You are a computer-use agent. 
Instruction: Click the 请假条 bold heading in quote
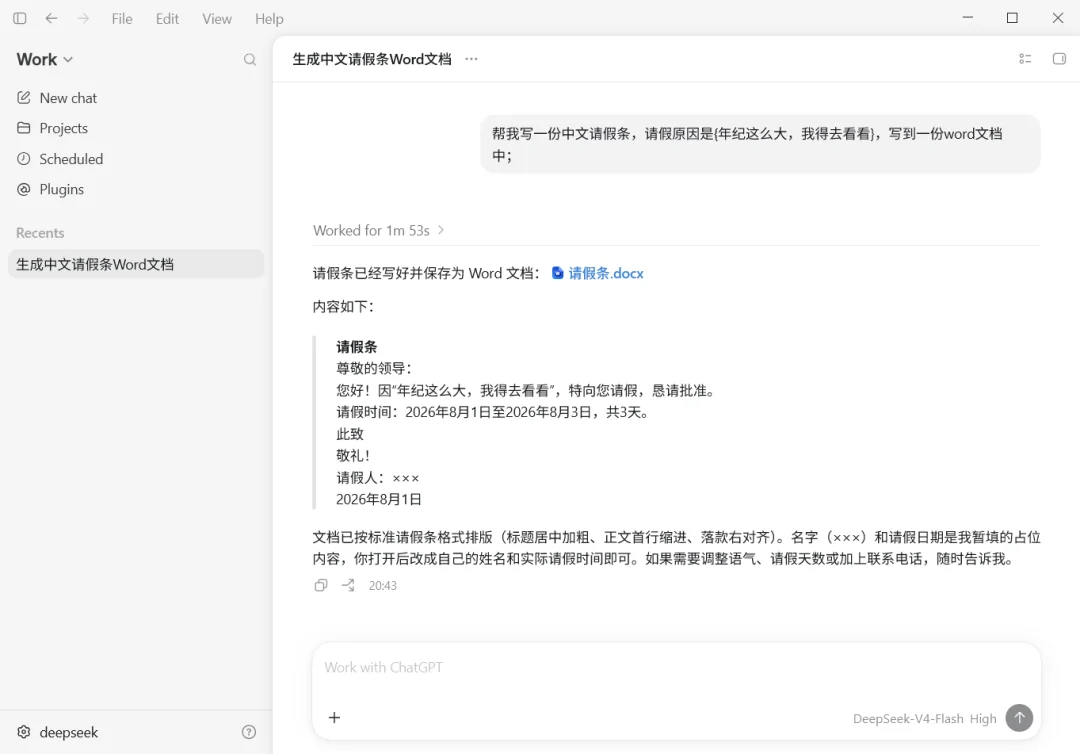point(356,347)
